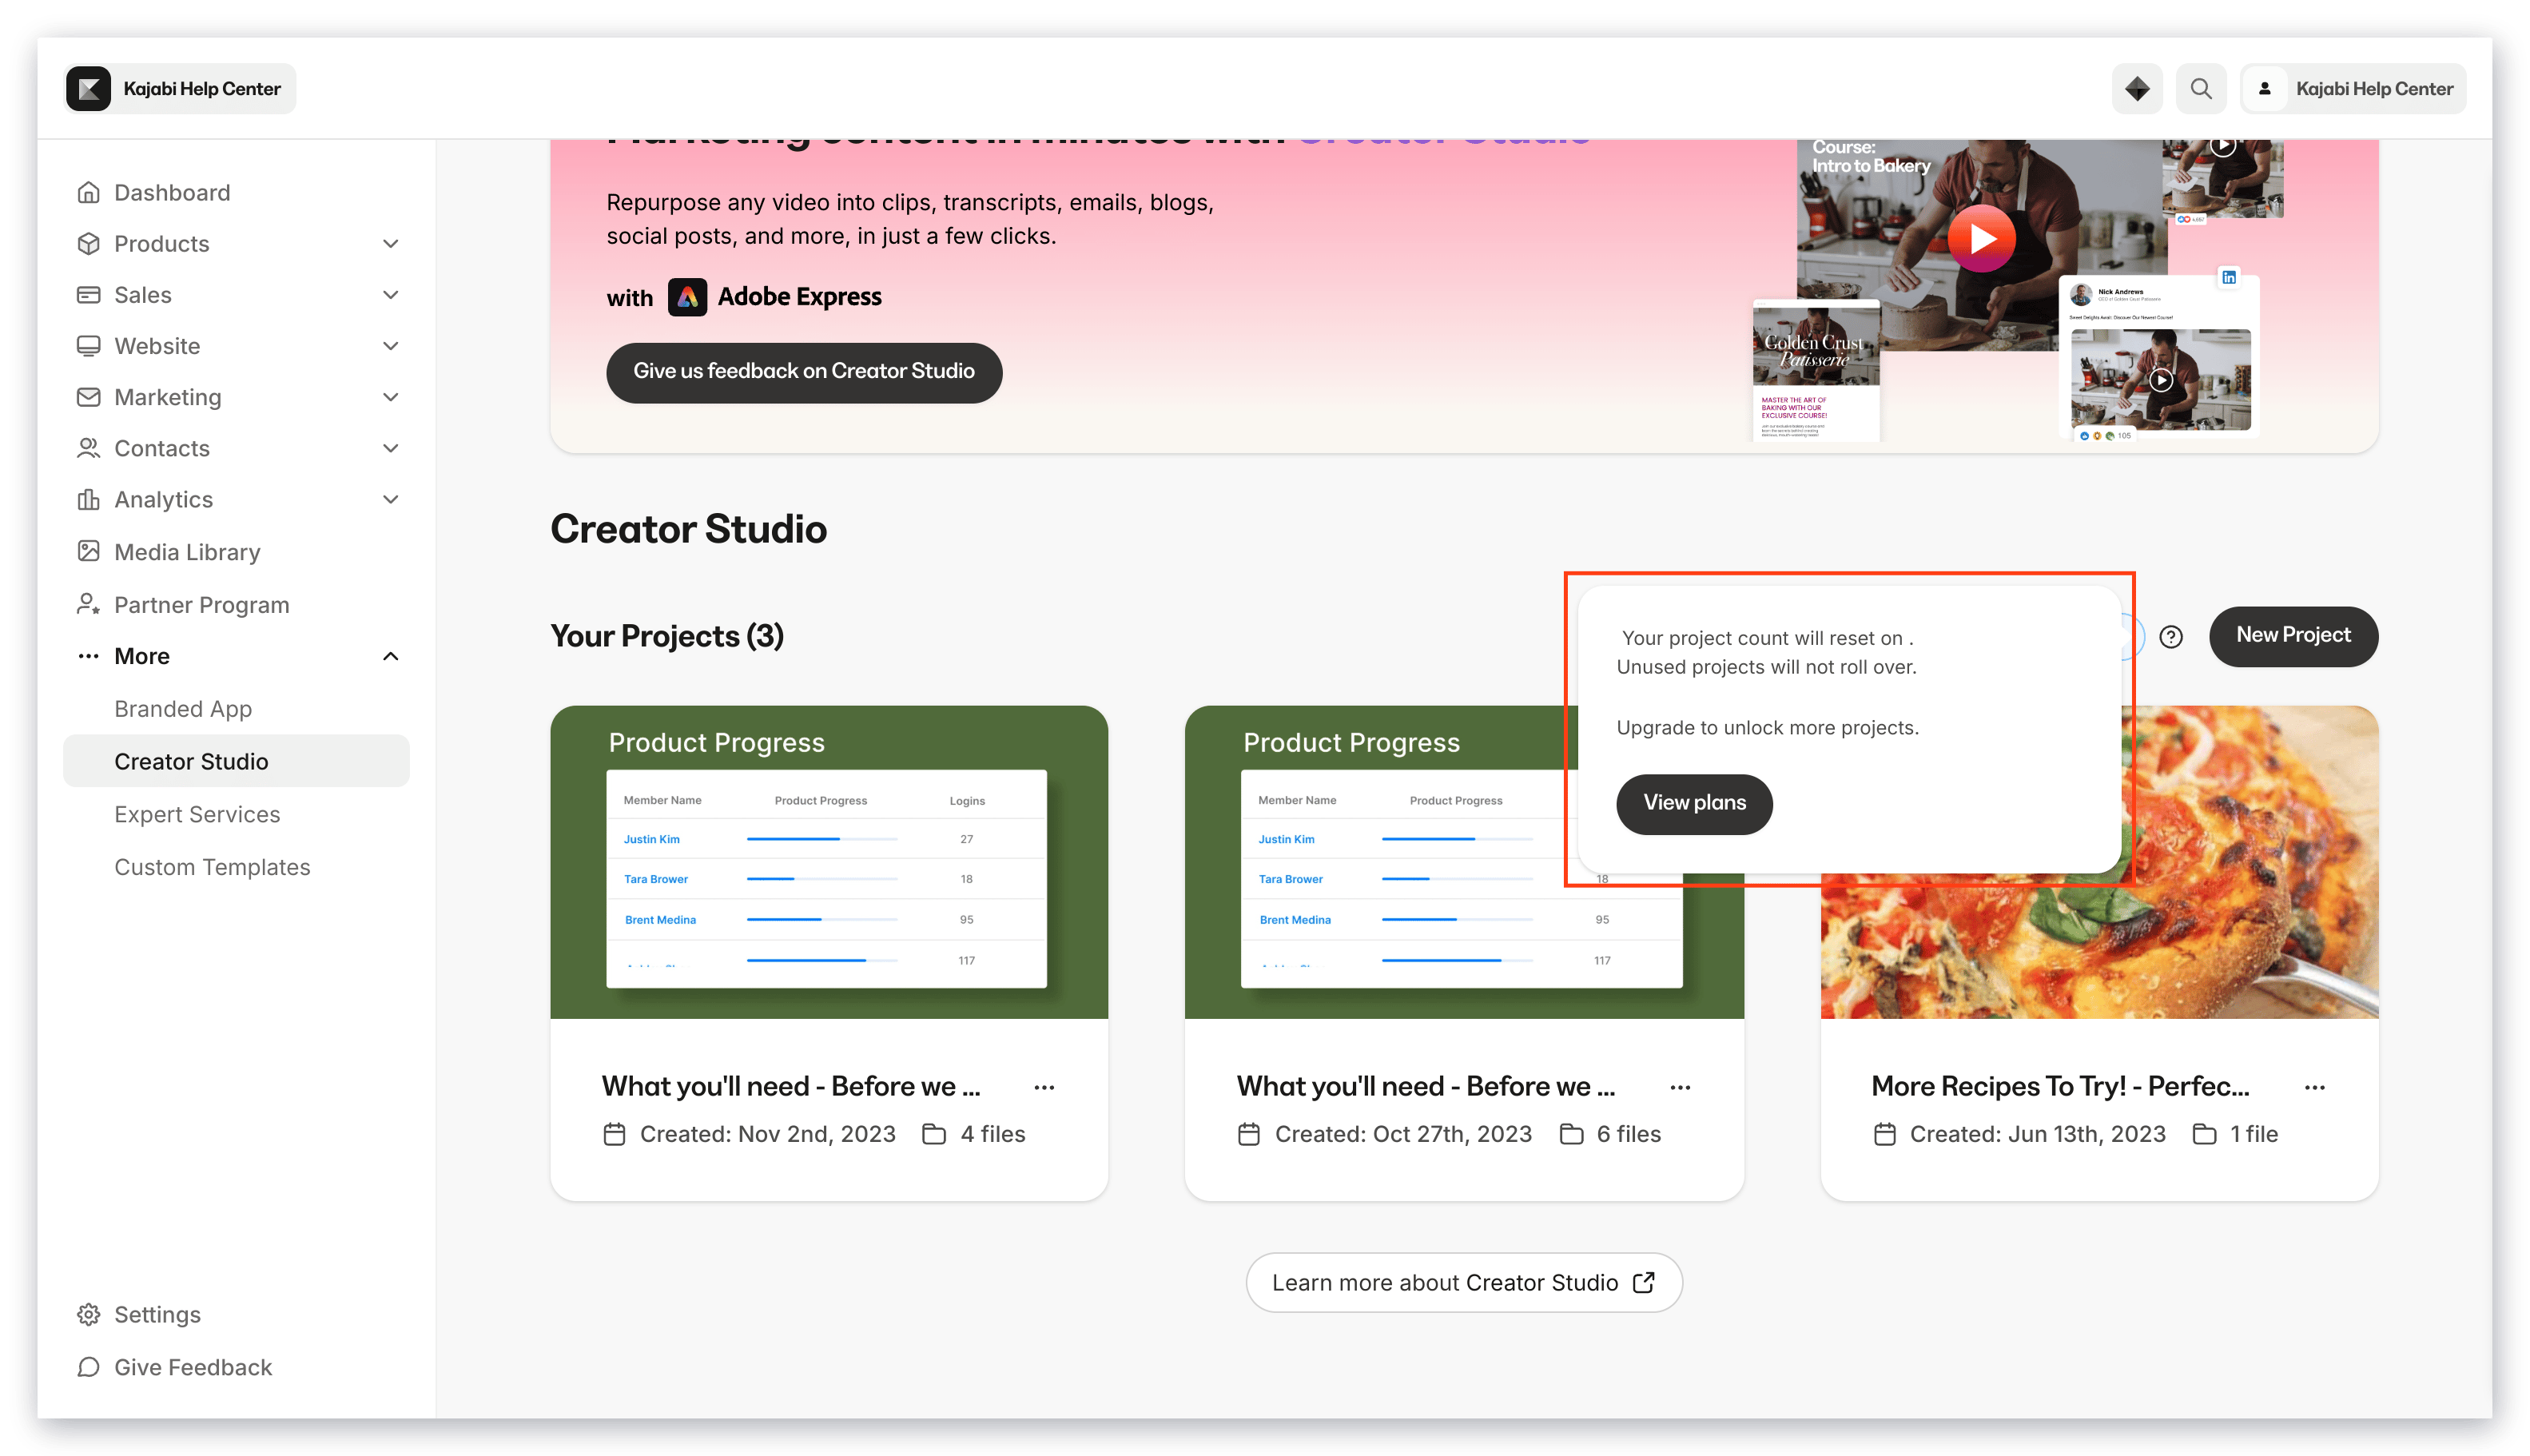Viewport: 2530px width, 1456px height.
Task: Click the Sales card icon
Action: coord(89,295)
